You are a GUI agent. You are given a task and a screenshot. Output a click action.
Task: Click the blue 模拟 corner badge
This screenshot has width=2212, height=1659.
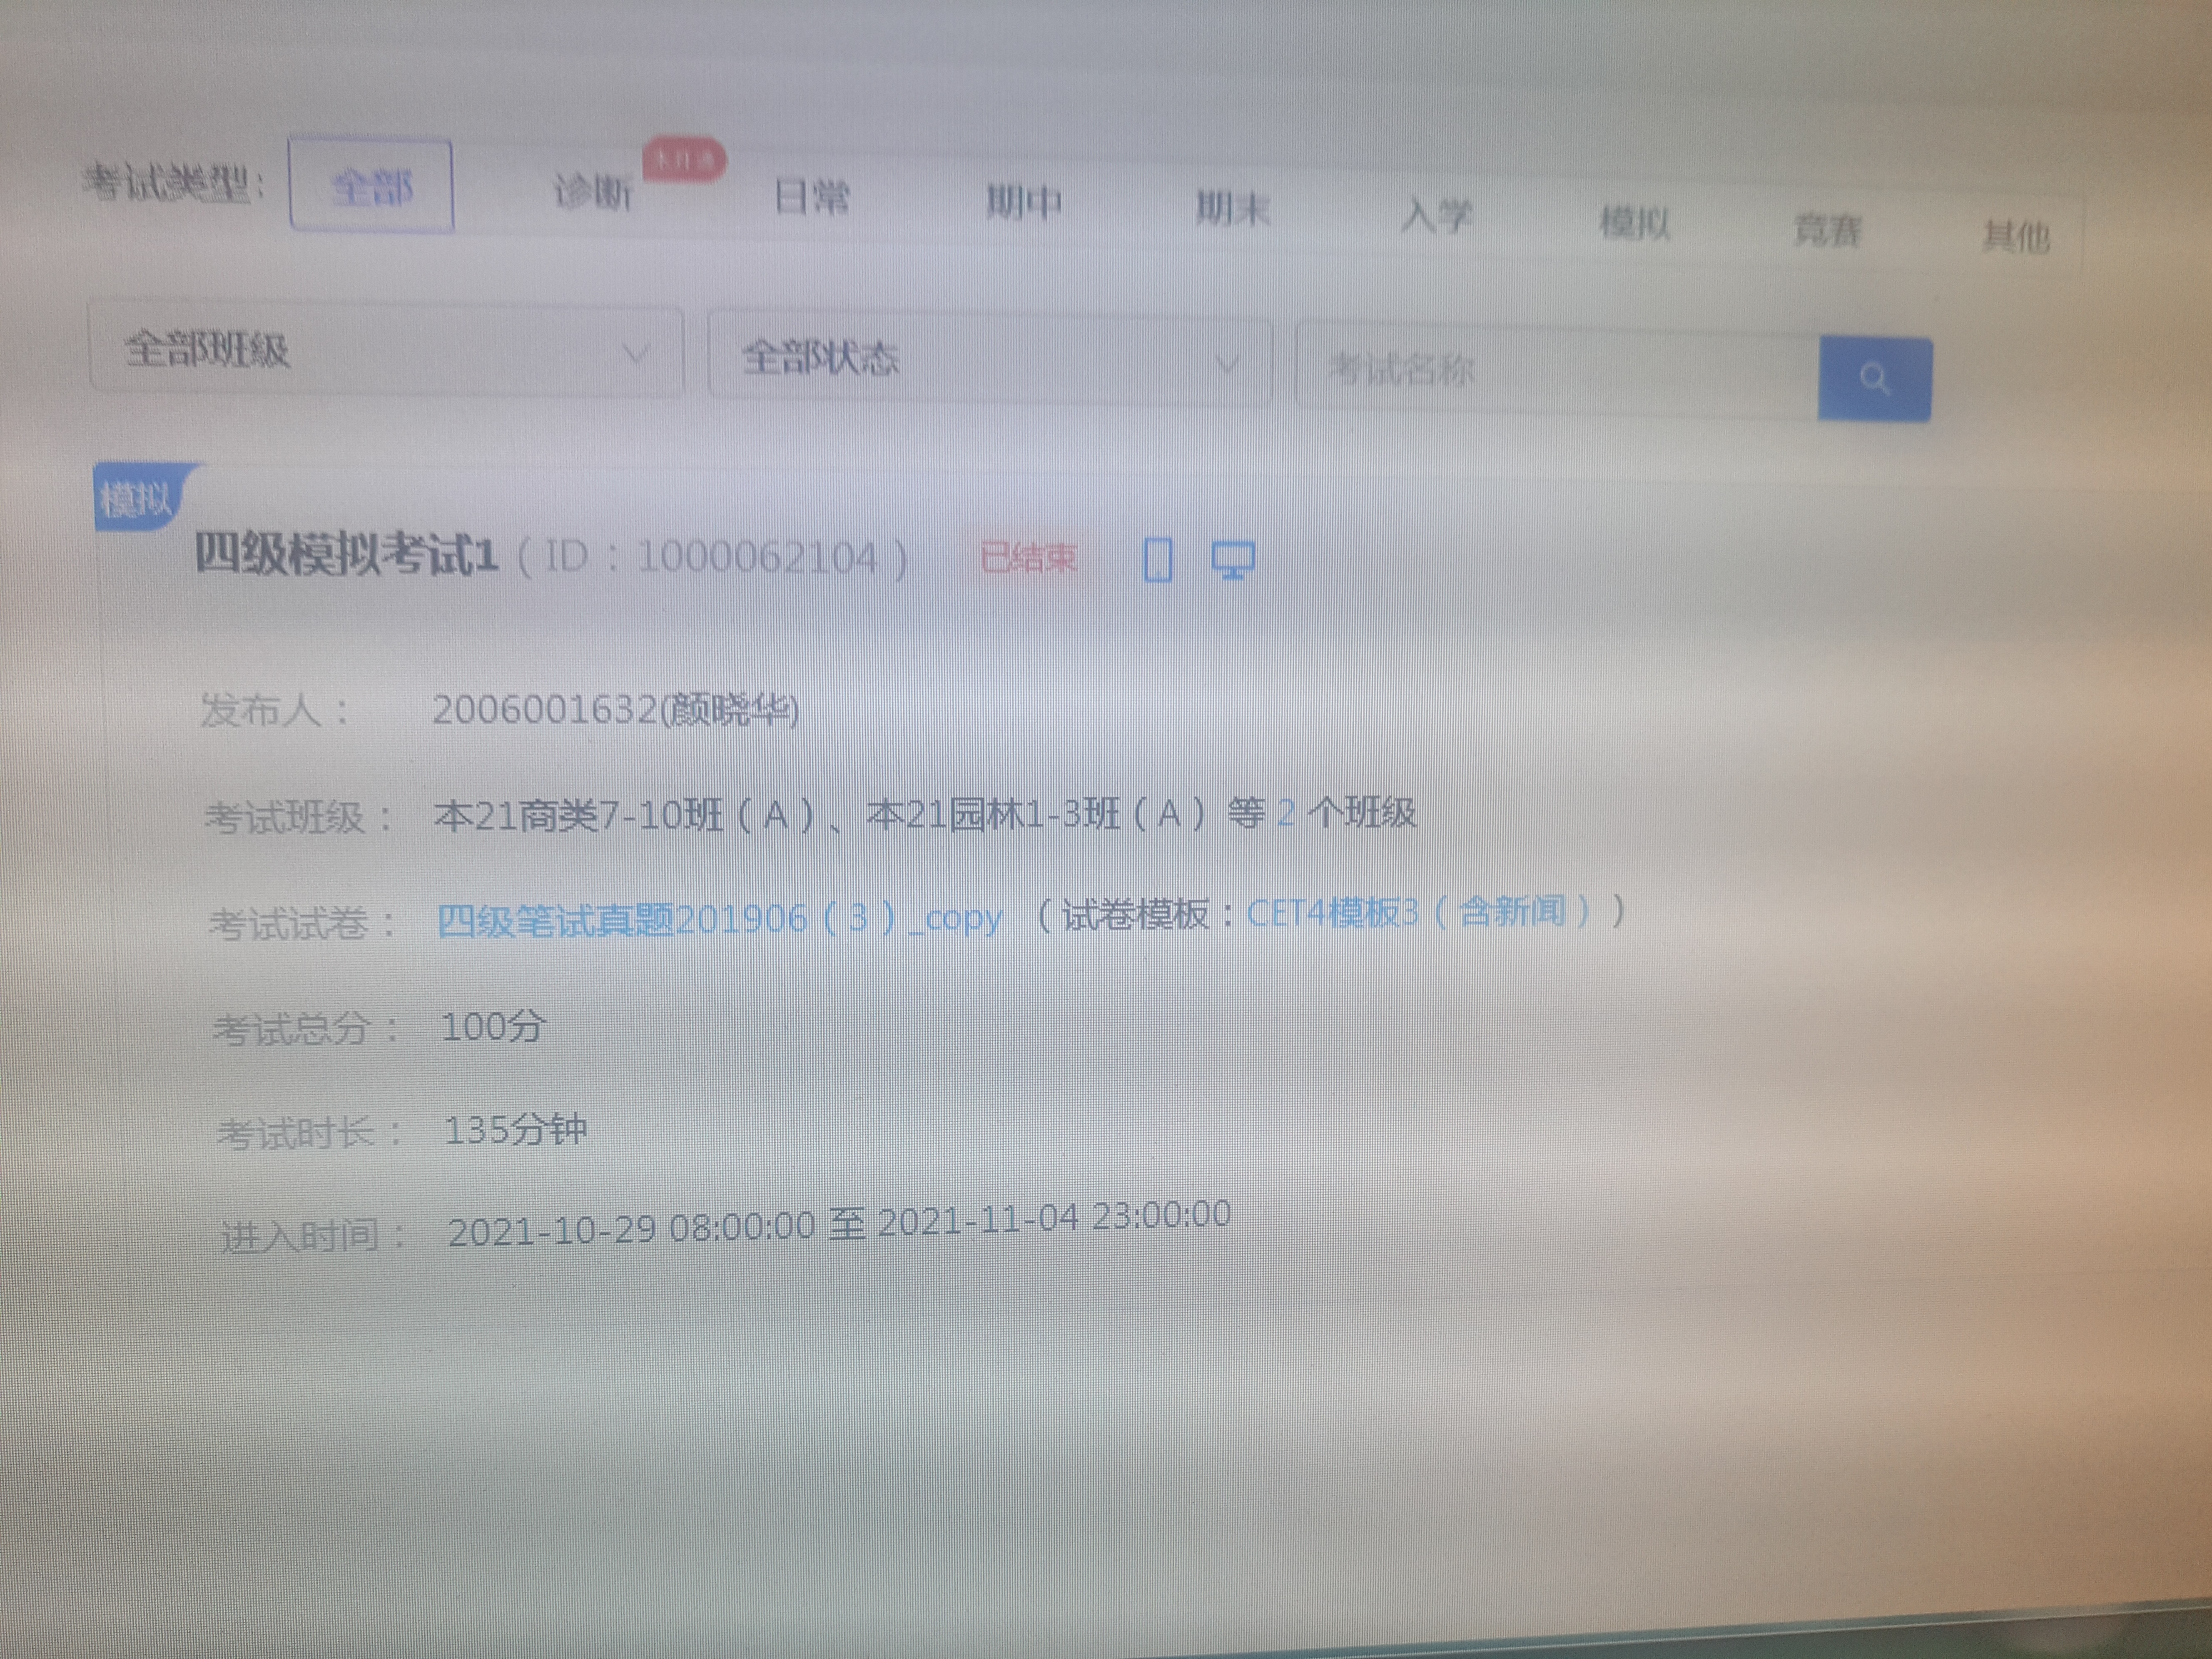click(137, 498)
